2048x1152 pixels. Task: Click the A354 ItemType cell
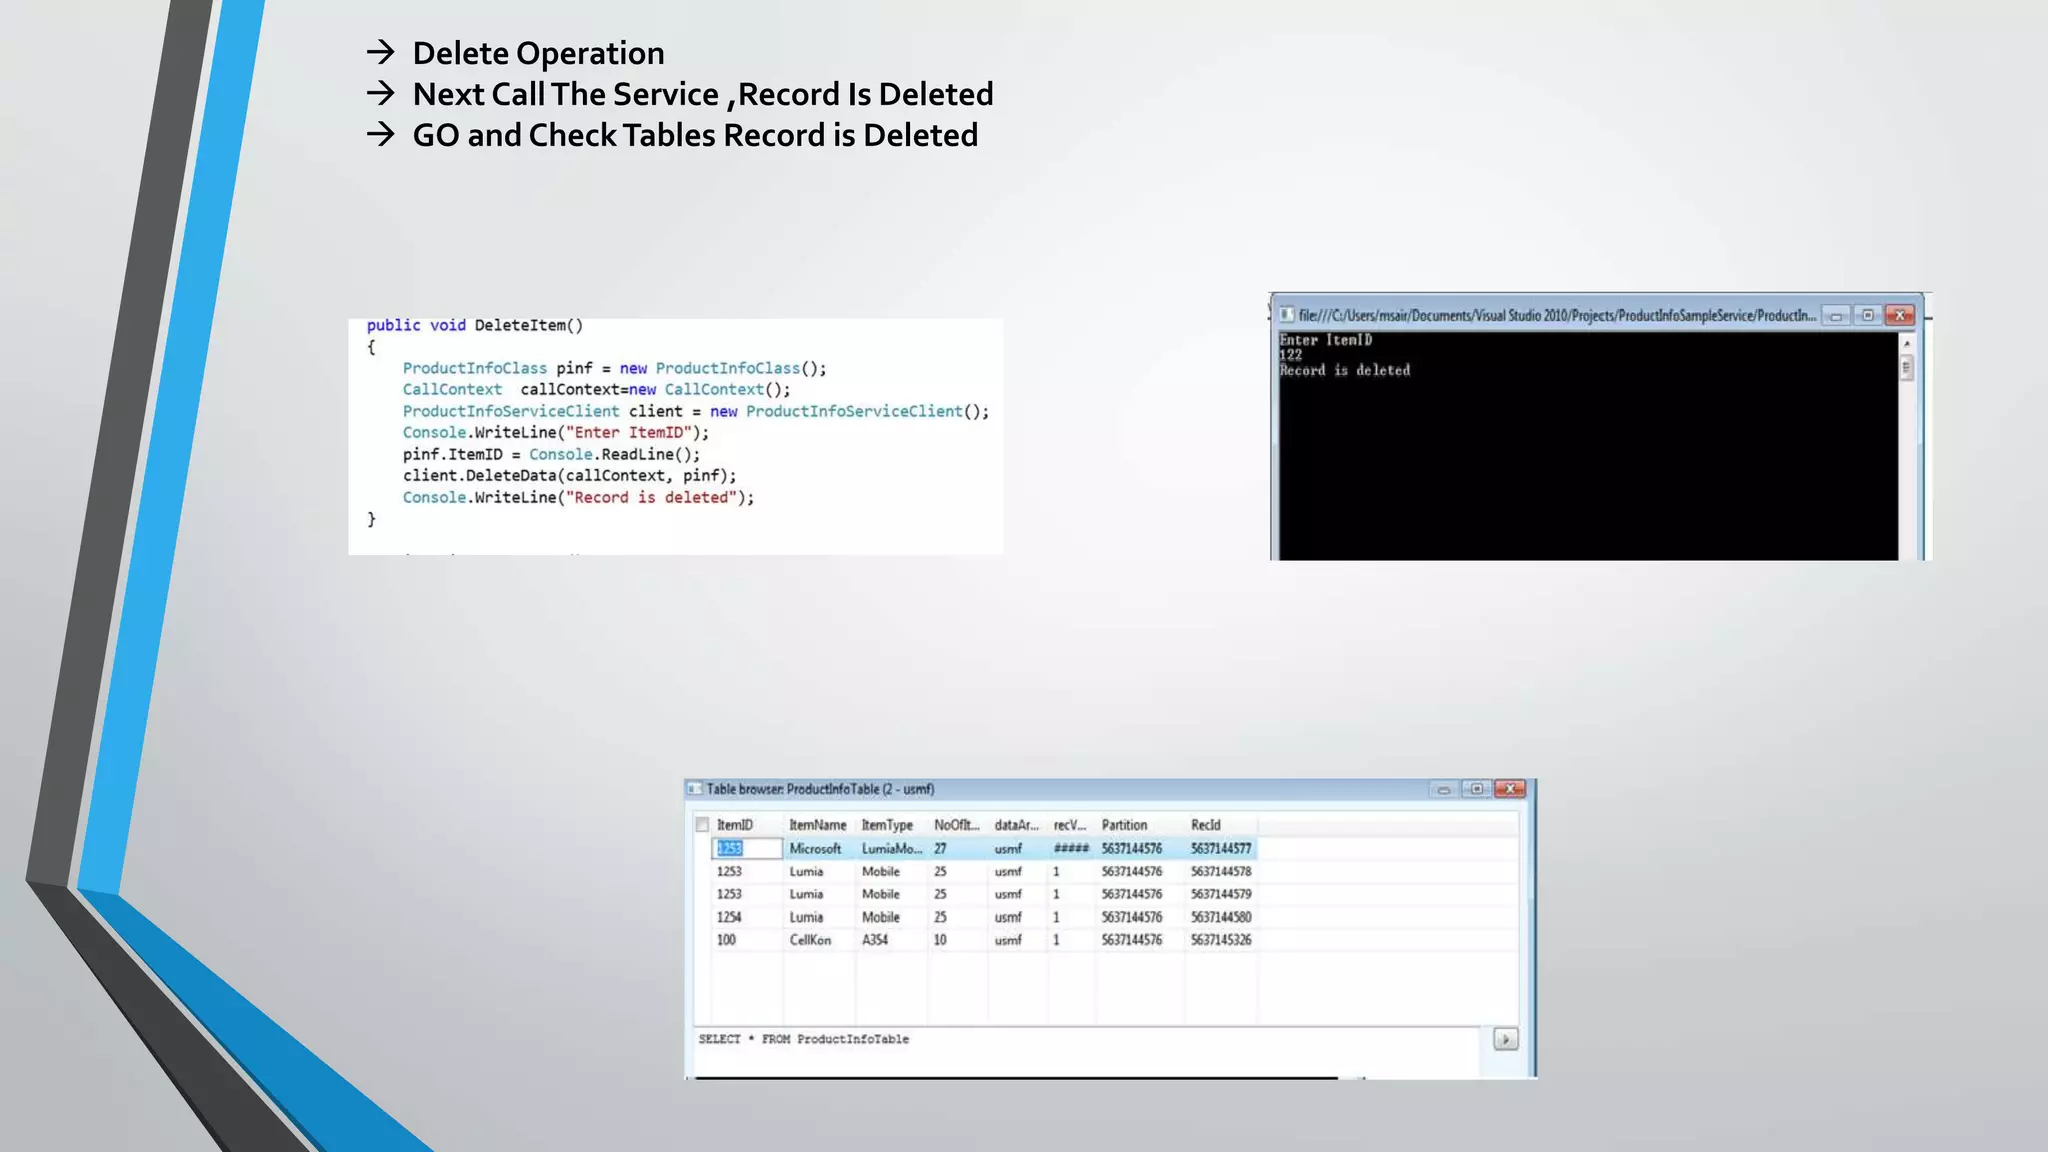click(x=875, y=940)
